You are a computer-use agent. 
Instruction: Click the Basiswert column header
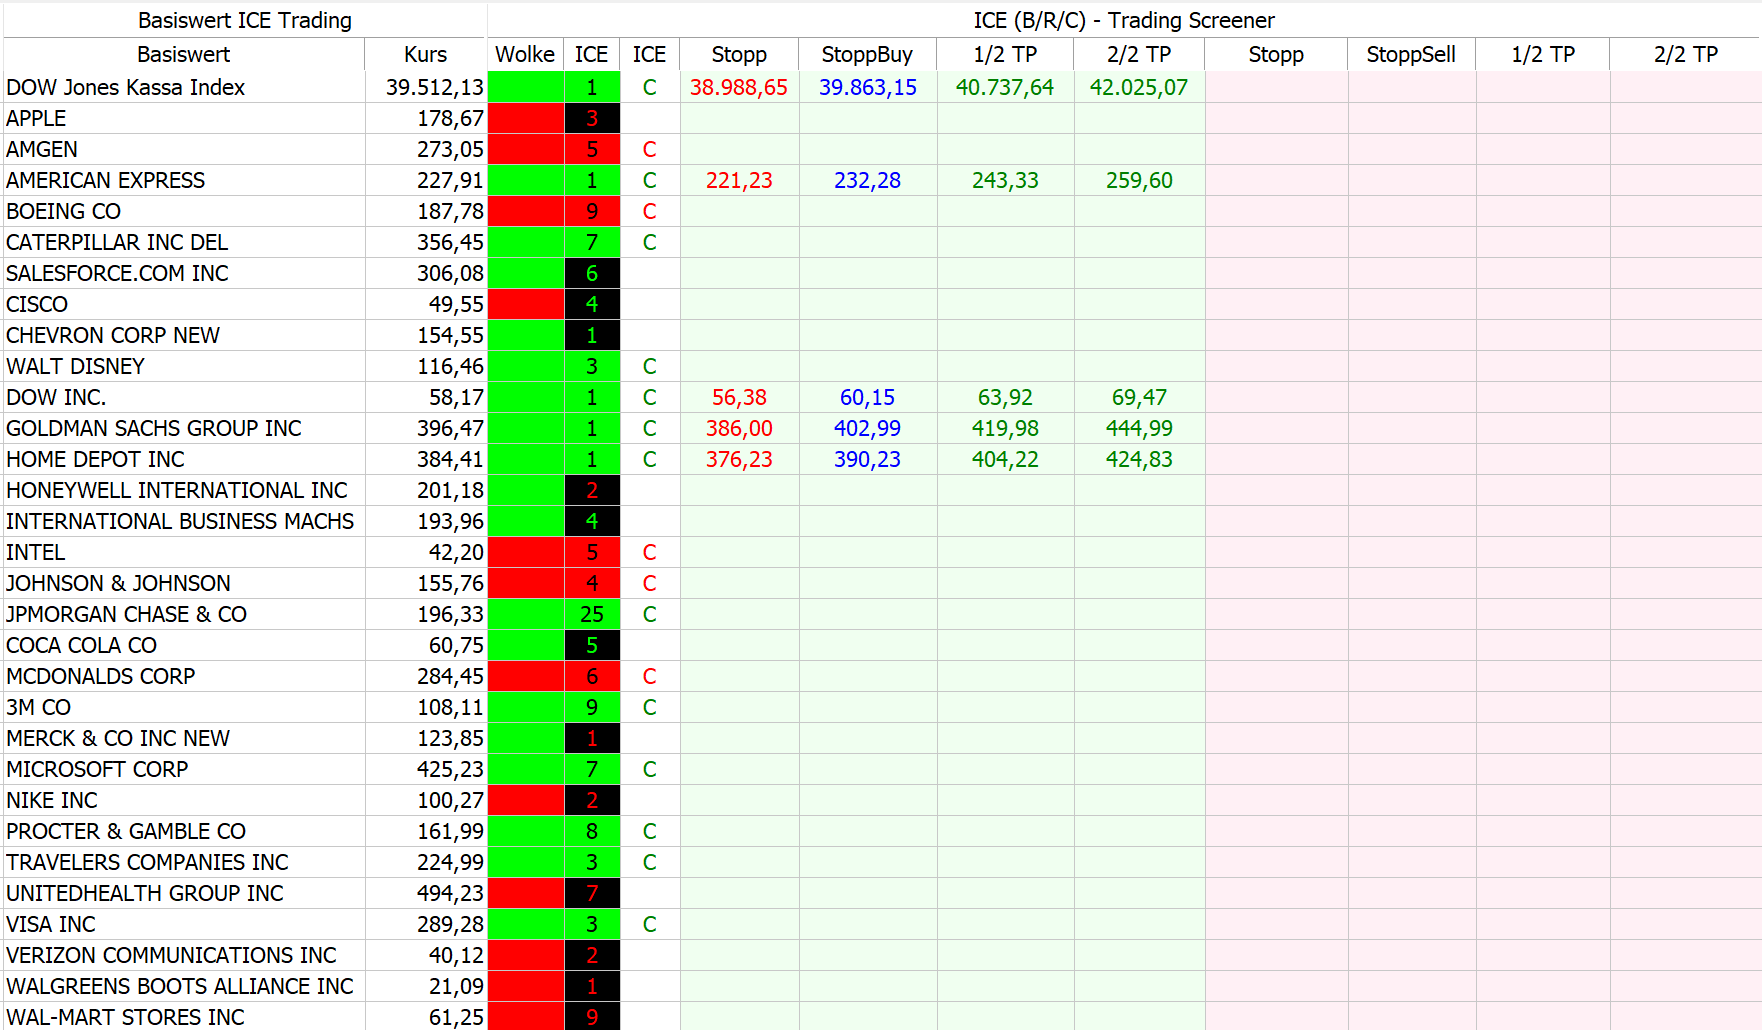click(184, 54)
